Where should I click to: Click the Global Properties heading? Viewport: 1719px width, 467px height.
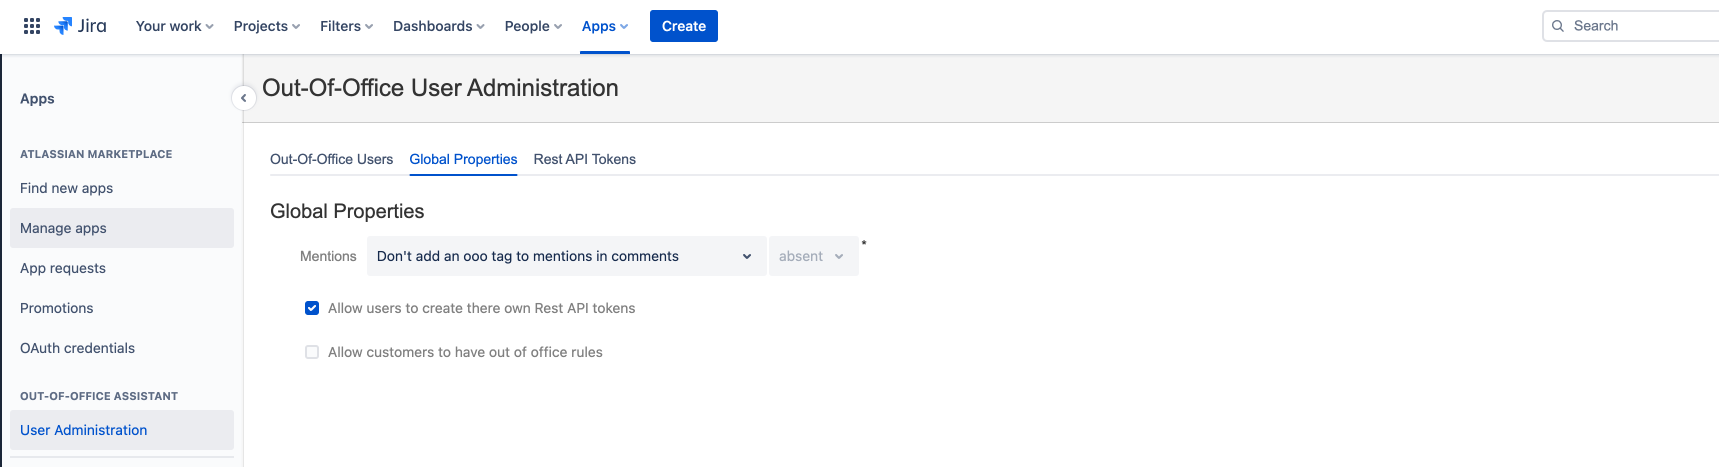click(x=347, y=211)
